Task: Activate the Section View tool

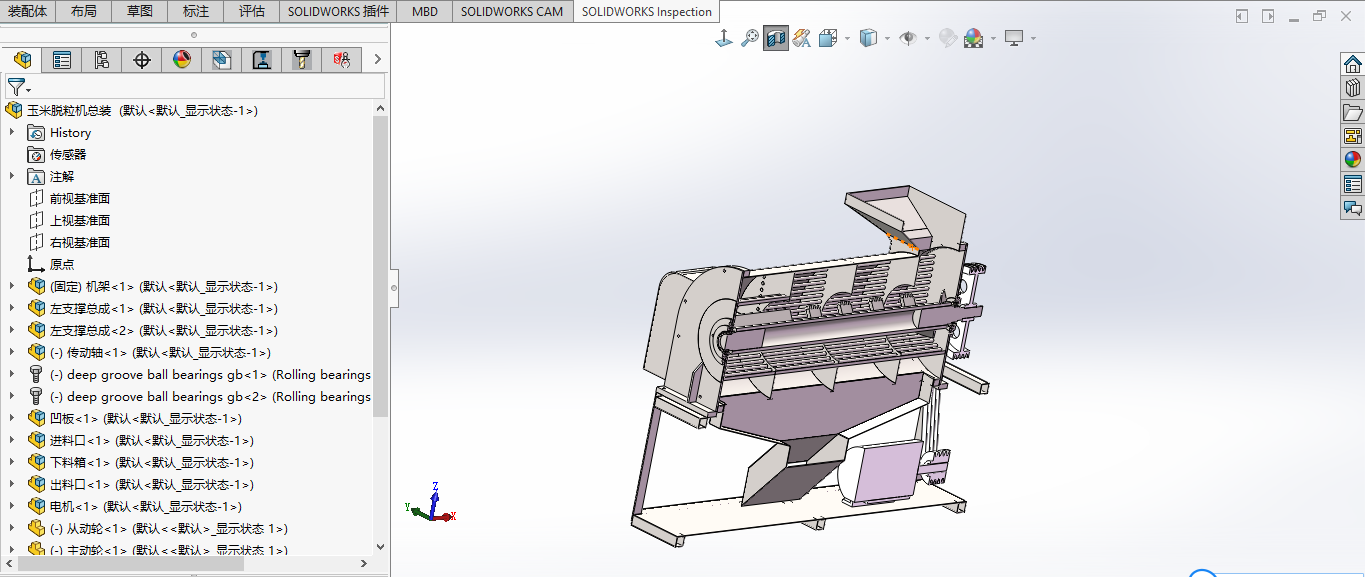Action: [776, 37]
